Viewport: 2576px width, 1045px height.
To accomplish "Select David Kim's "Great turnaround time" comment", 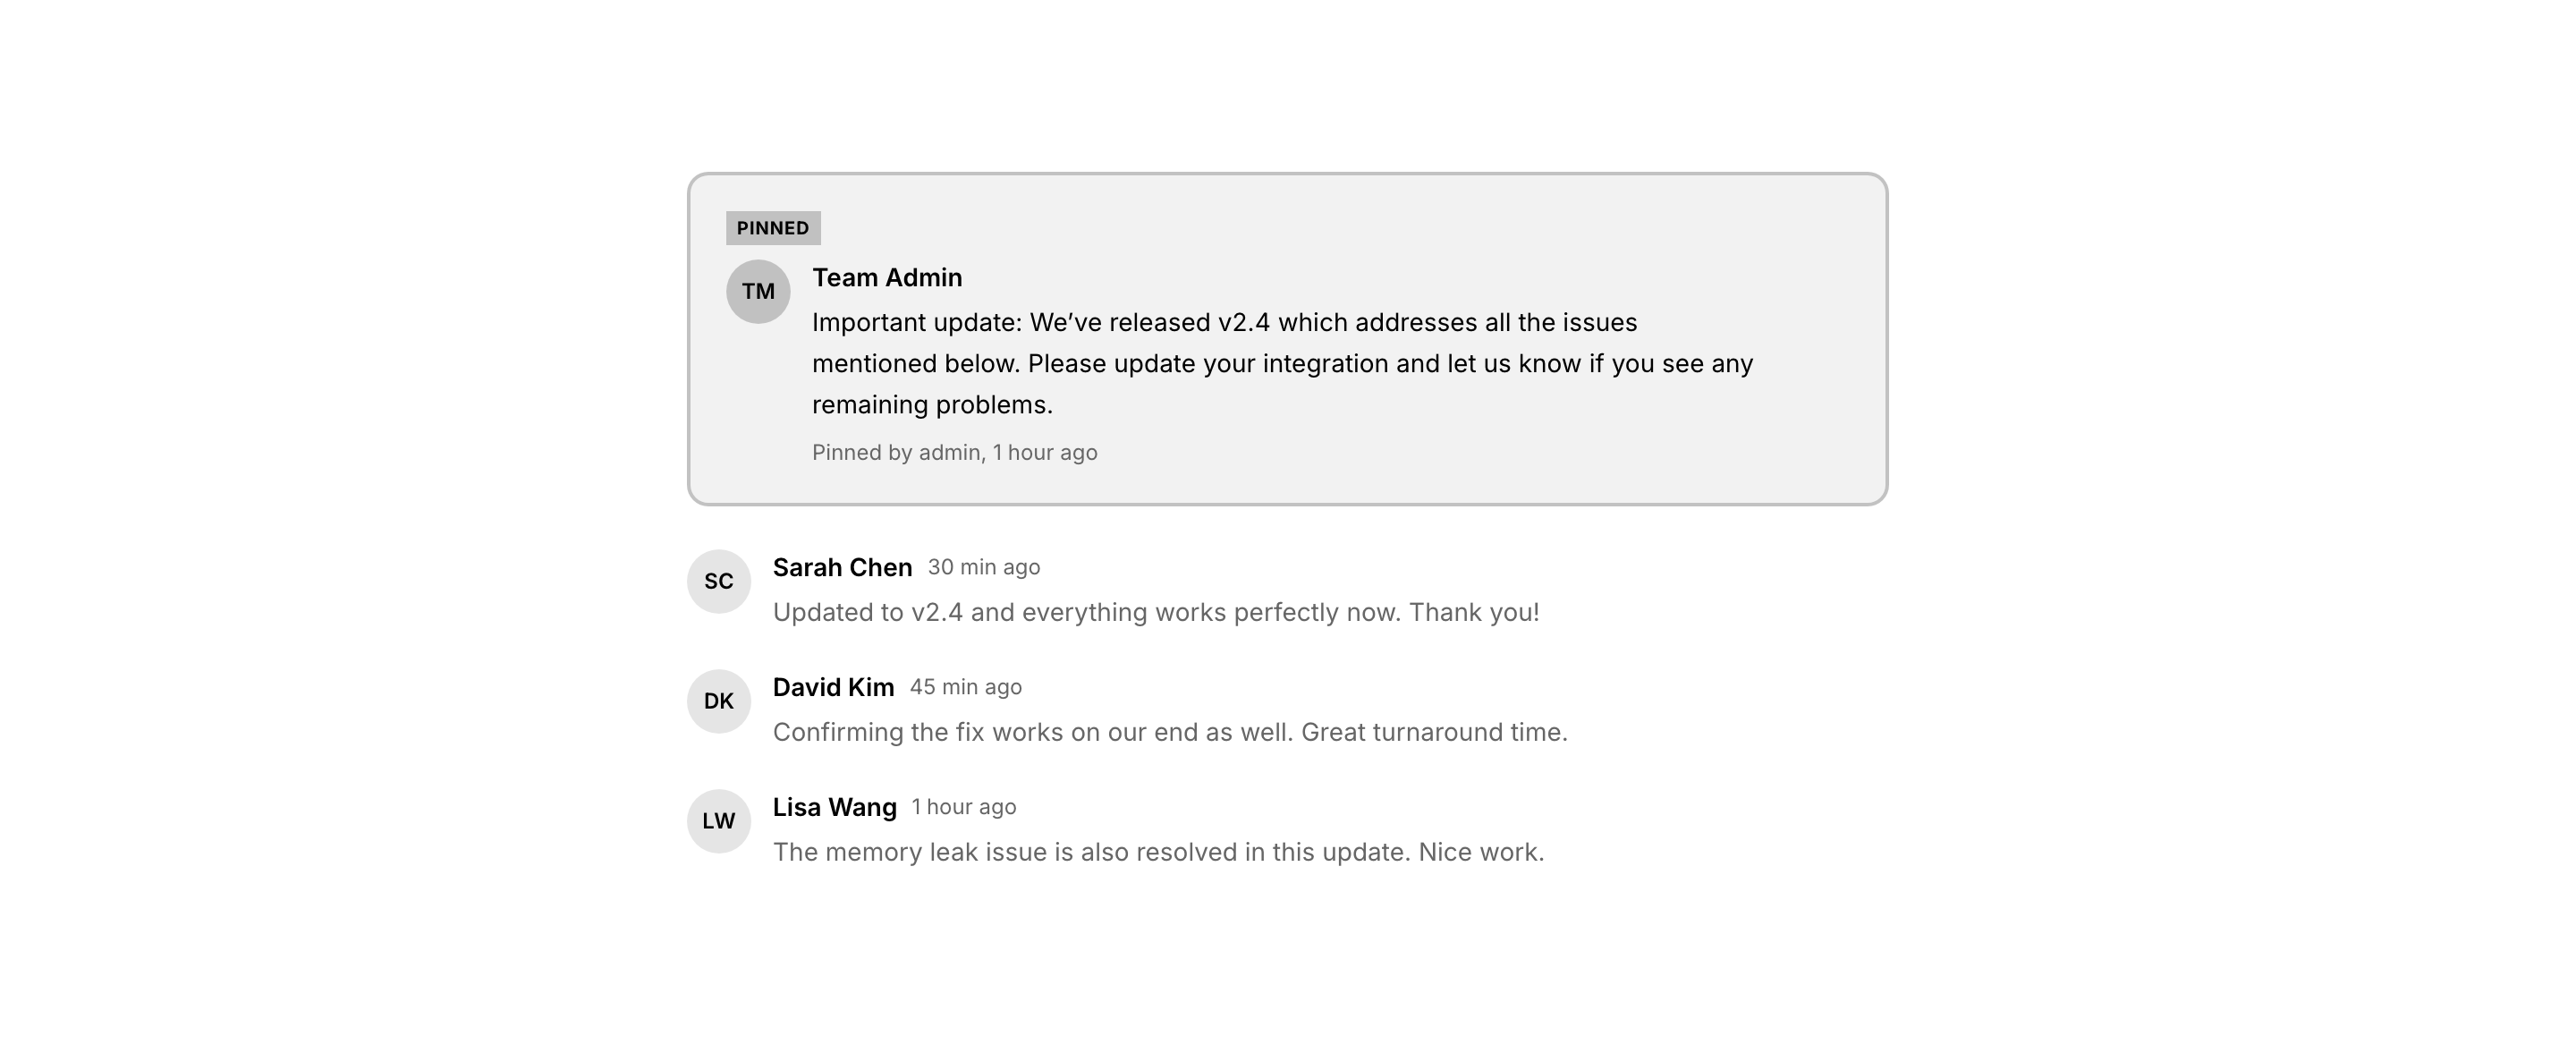I will (1170, 733).
